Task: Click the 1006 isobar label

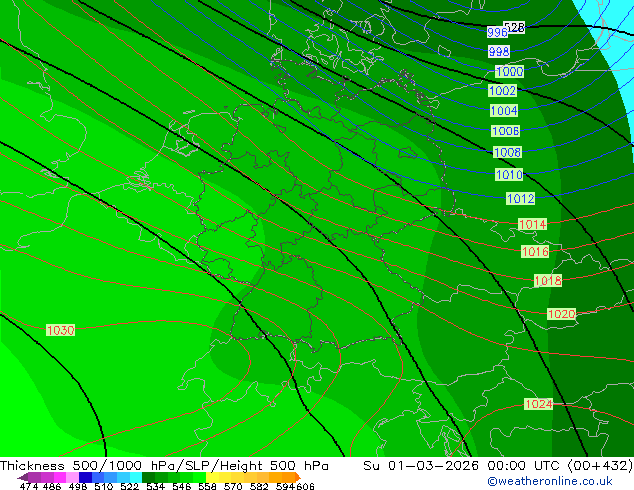Action: point(505,131)
